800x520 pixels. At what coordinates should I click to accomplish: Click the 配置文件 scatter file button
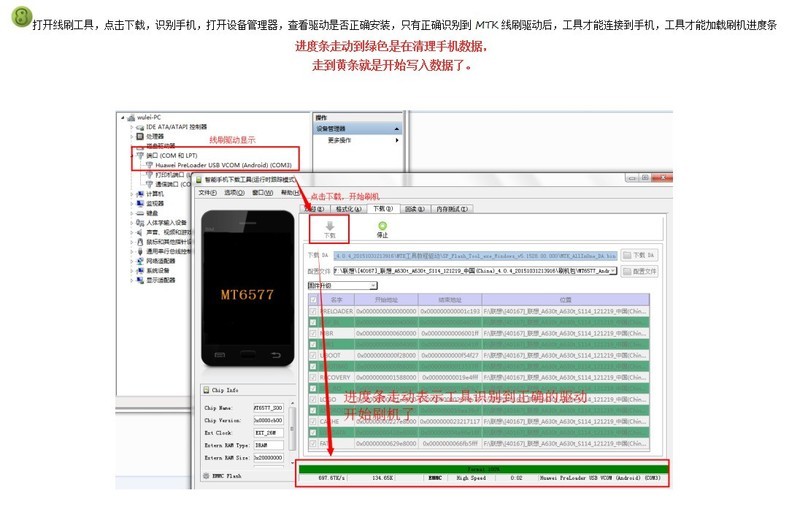[x=639, y=271]
